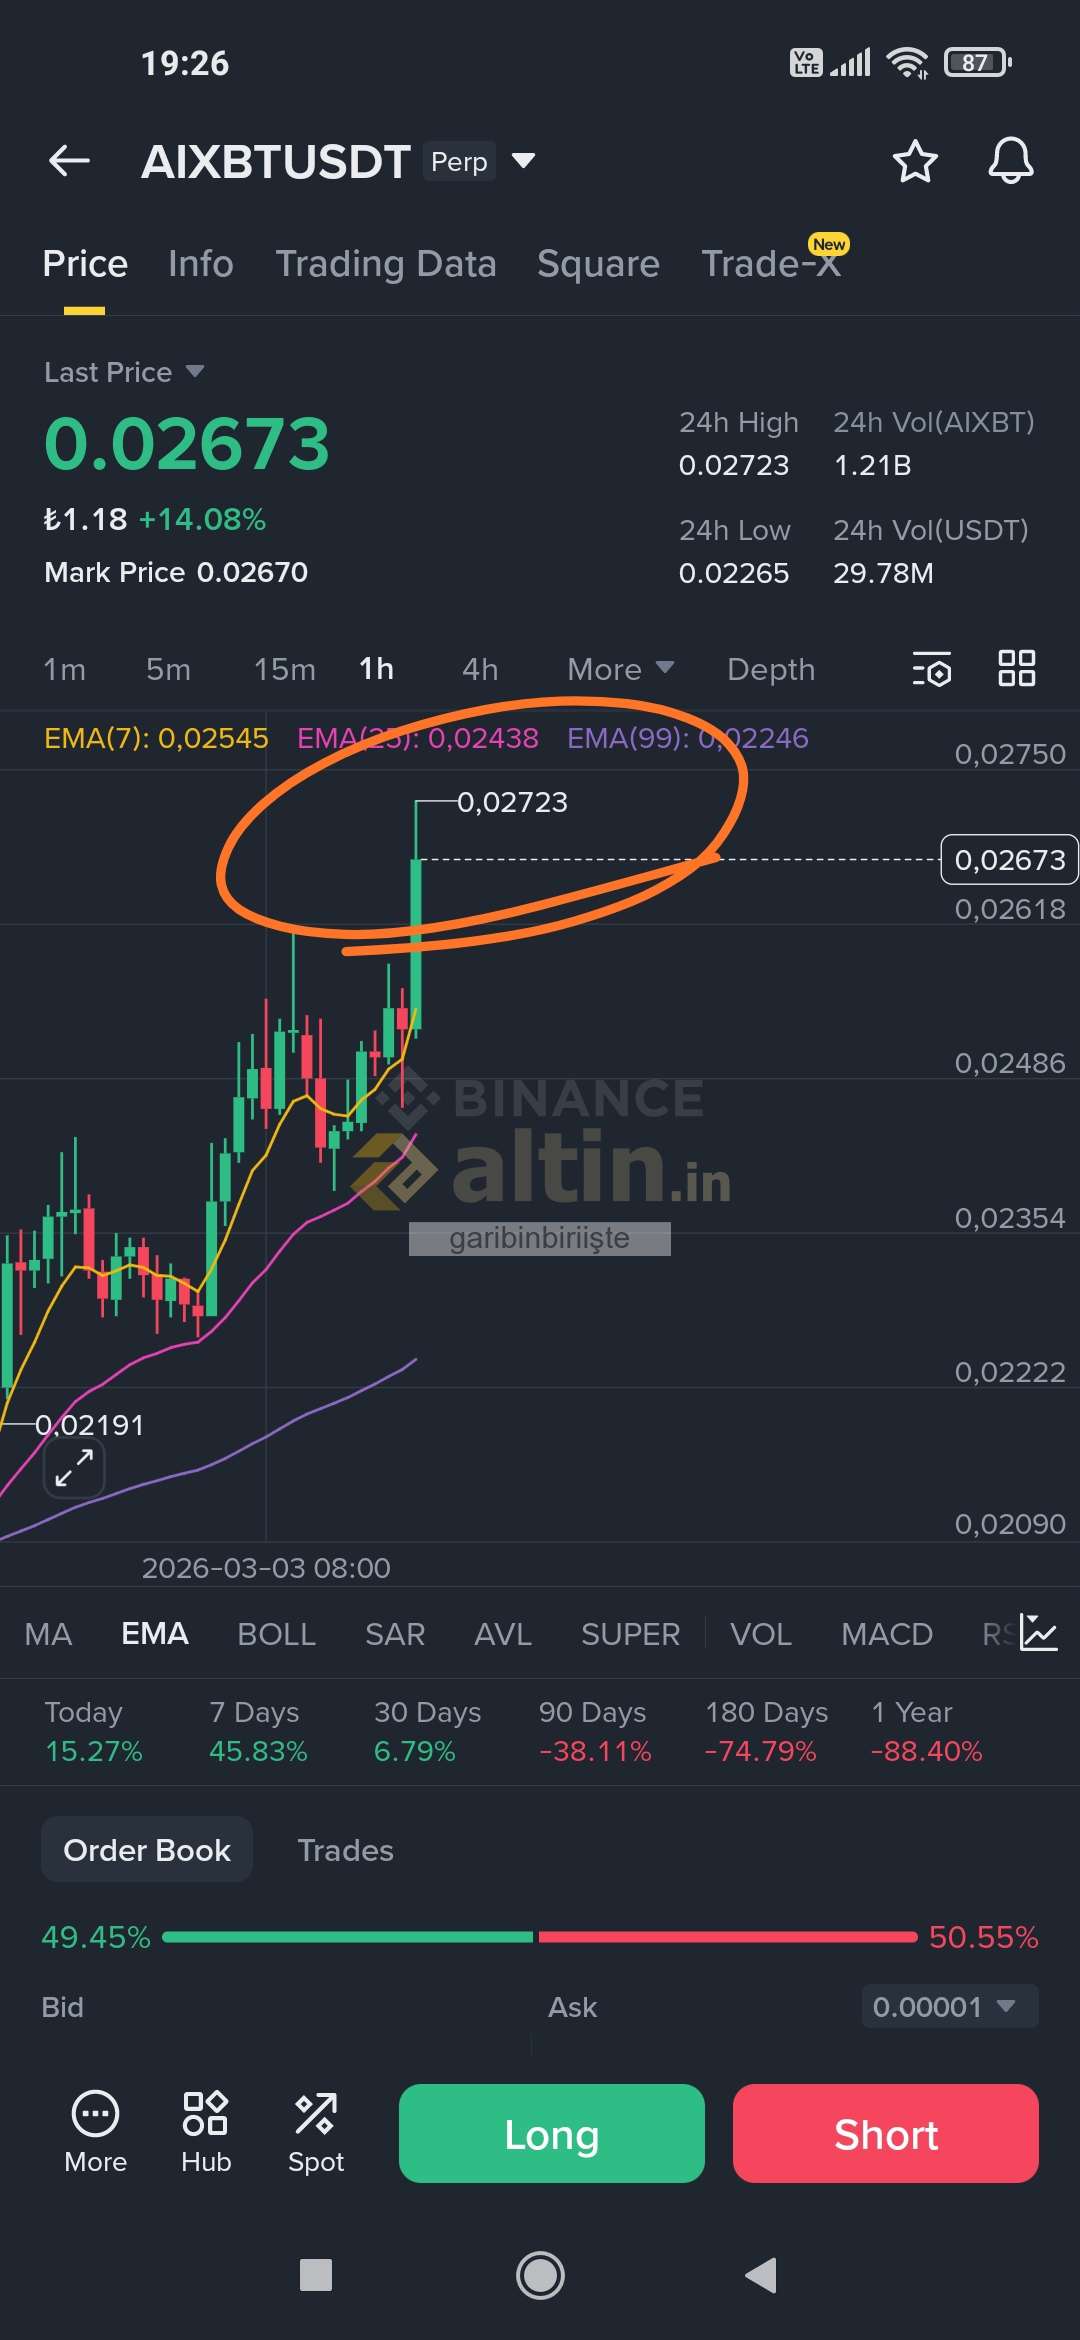Tap the green Long button
Viewport: 1080px width, 2340px height.
552,2133
